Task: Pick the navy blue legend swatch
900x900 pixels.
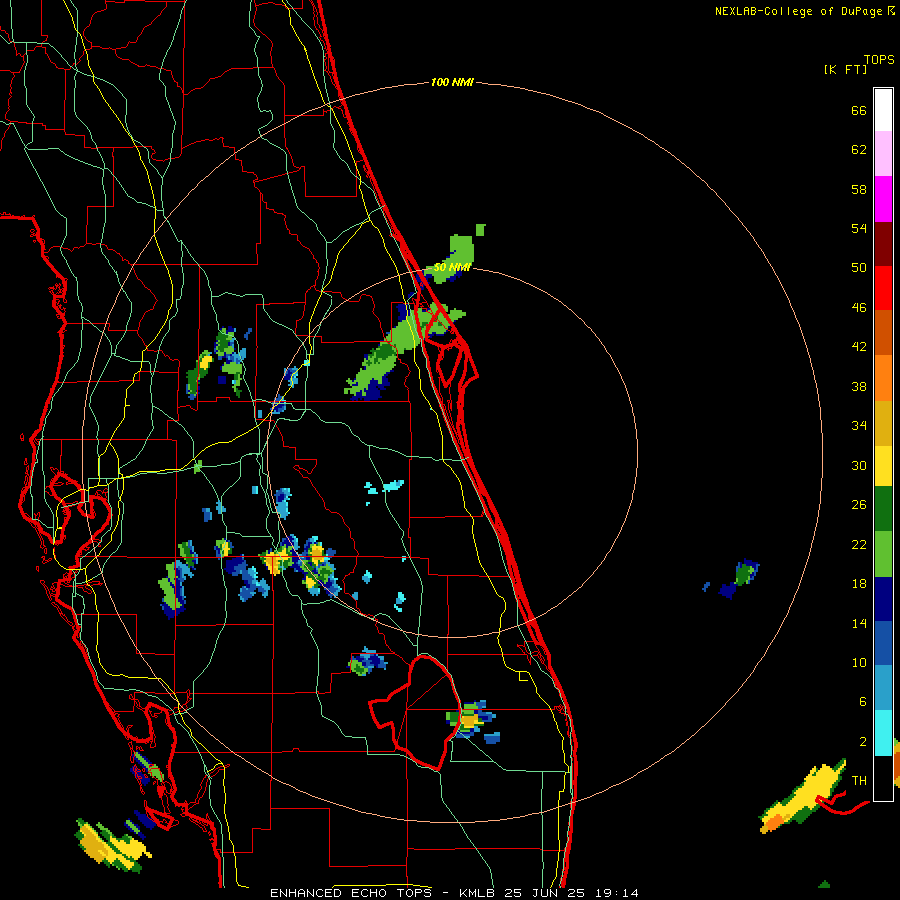Action: (x=883, y=599)
